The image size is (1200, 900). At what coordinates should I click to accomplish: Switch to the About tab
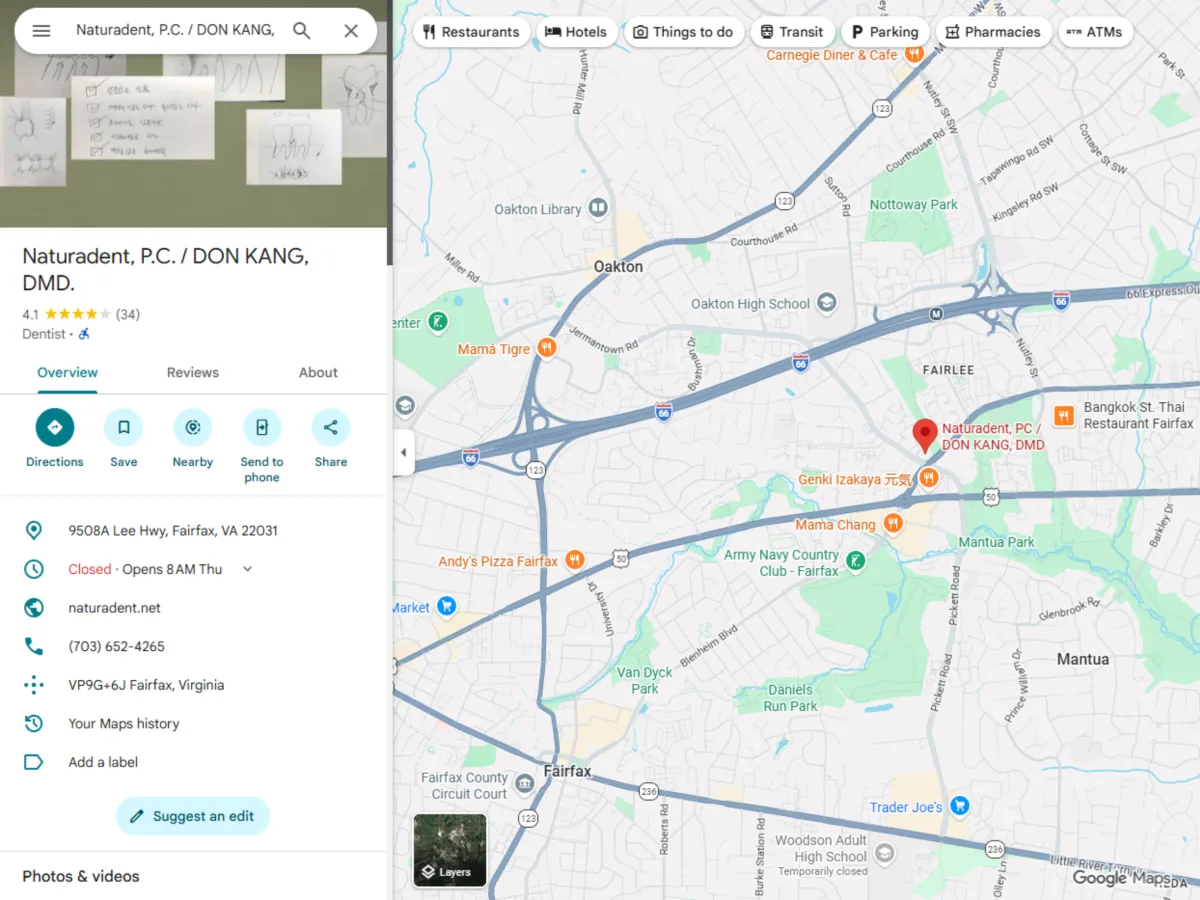(318, 373)
